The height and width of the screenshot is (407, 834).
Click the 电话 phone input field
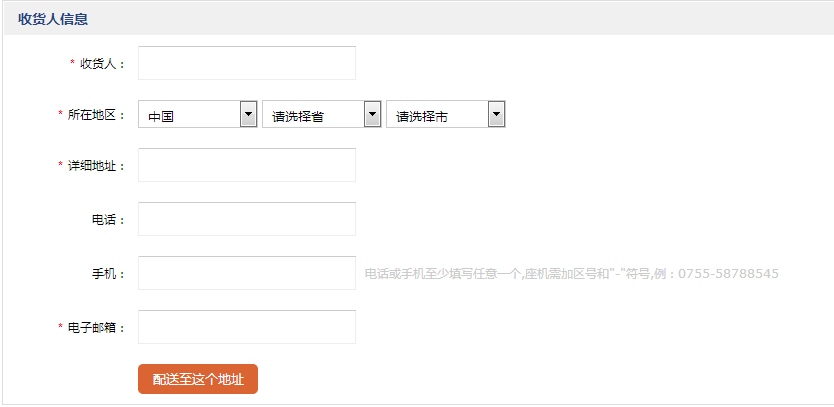246,219
